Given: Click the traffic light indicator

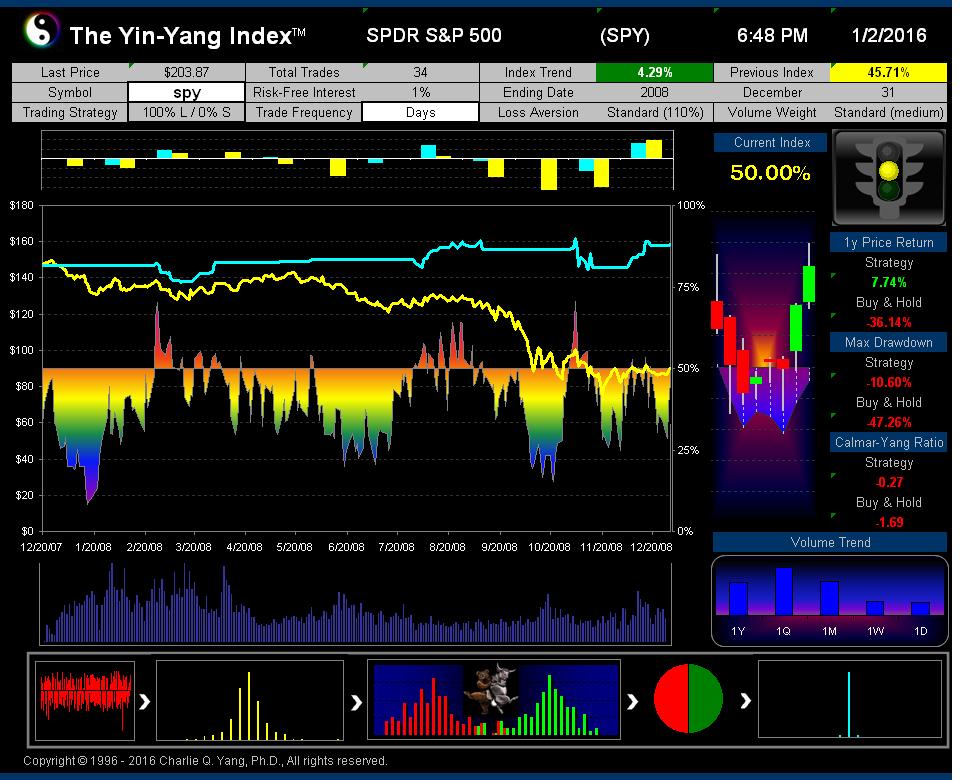Looking at the screenshot, I should click(x=888, y=178).
